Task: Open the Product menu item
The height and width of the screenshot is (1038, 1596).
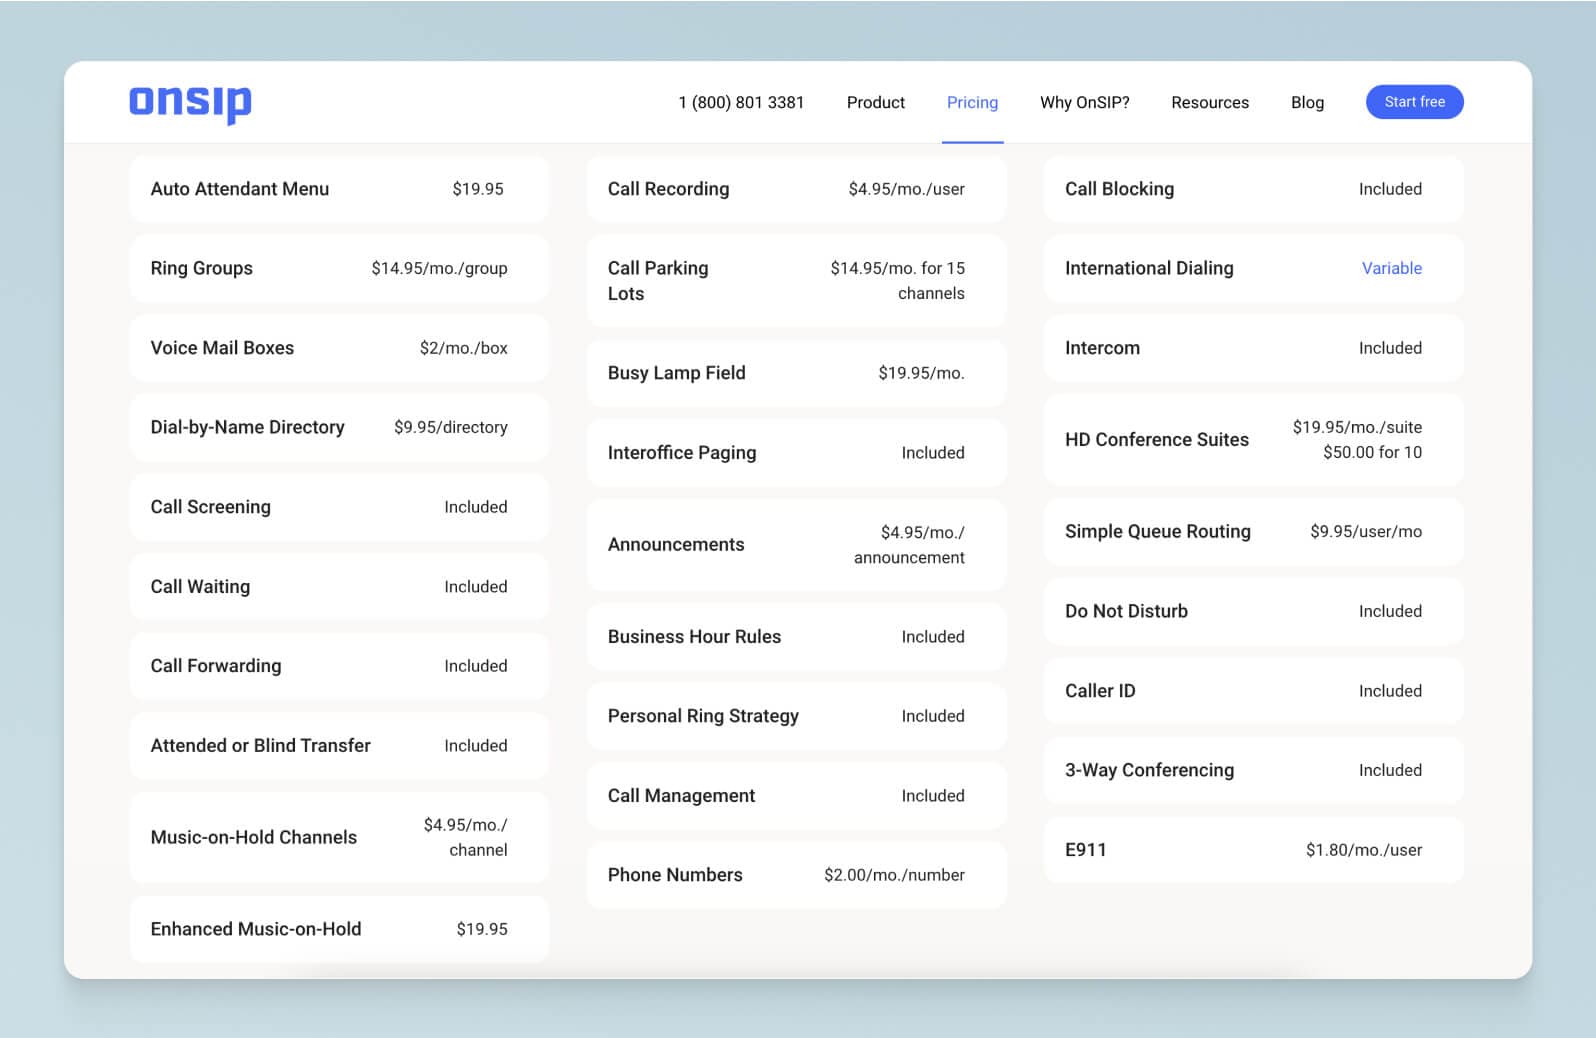Action: [x=875, y=102]
